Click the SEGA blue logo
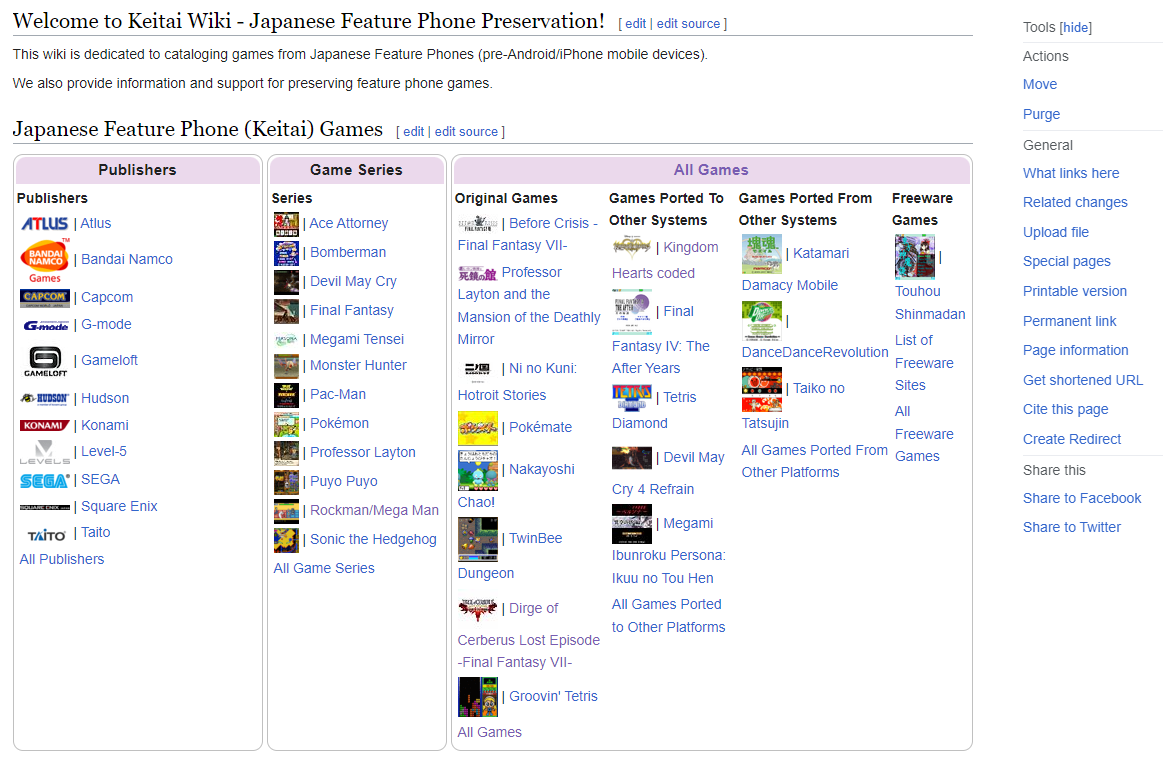The height and width of the screenshot is (762, 1163). 45,481
